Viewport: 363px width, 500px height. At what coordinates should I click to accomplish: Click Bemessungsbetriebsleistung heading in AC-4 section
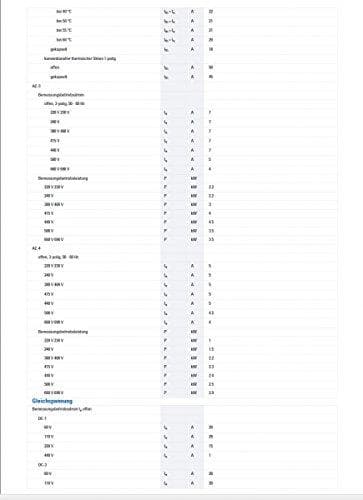coord(63,332)
